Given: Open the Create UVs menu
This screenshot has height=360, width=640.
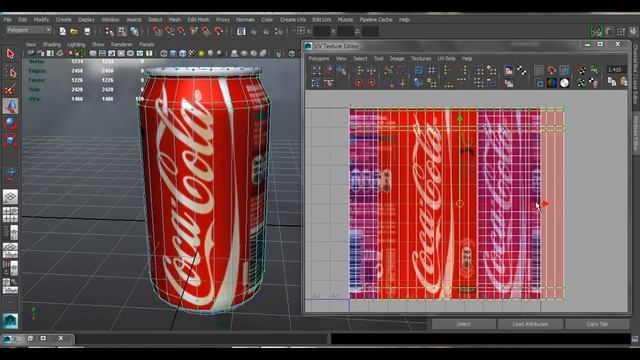Looking at the screenshot, I should tap(293, 20).
